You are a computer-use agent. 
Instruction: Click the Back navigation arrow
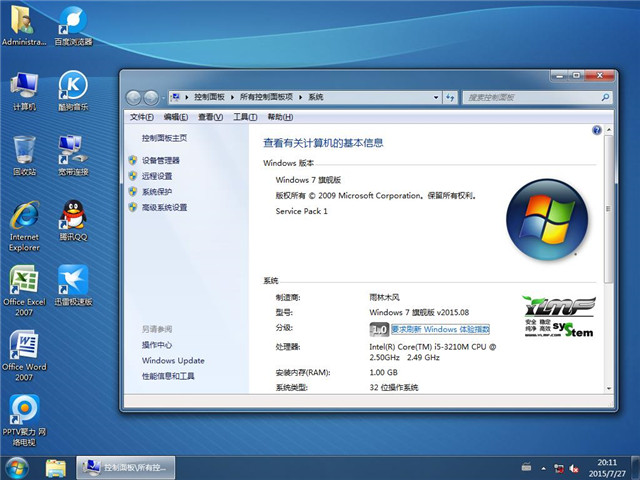point(133,98)
